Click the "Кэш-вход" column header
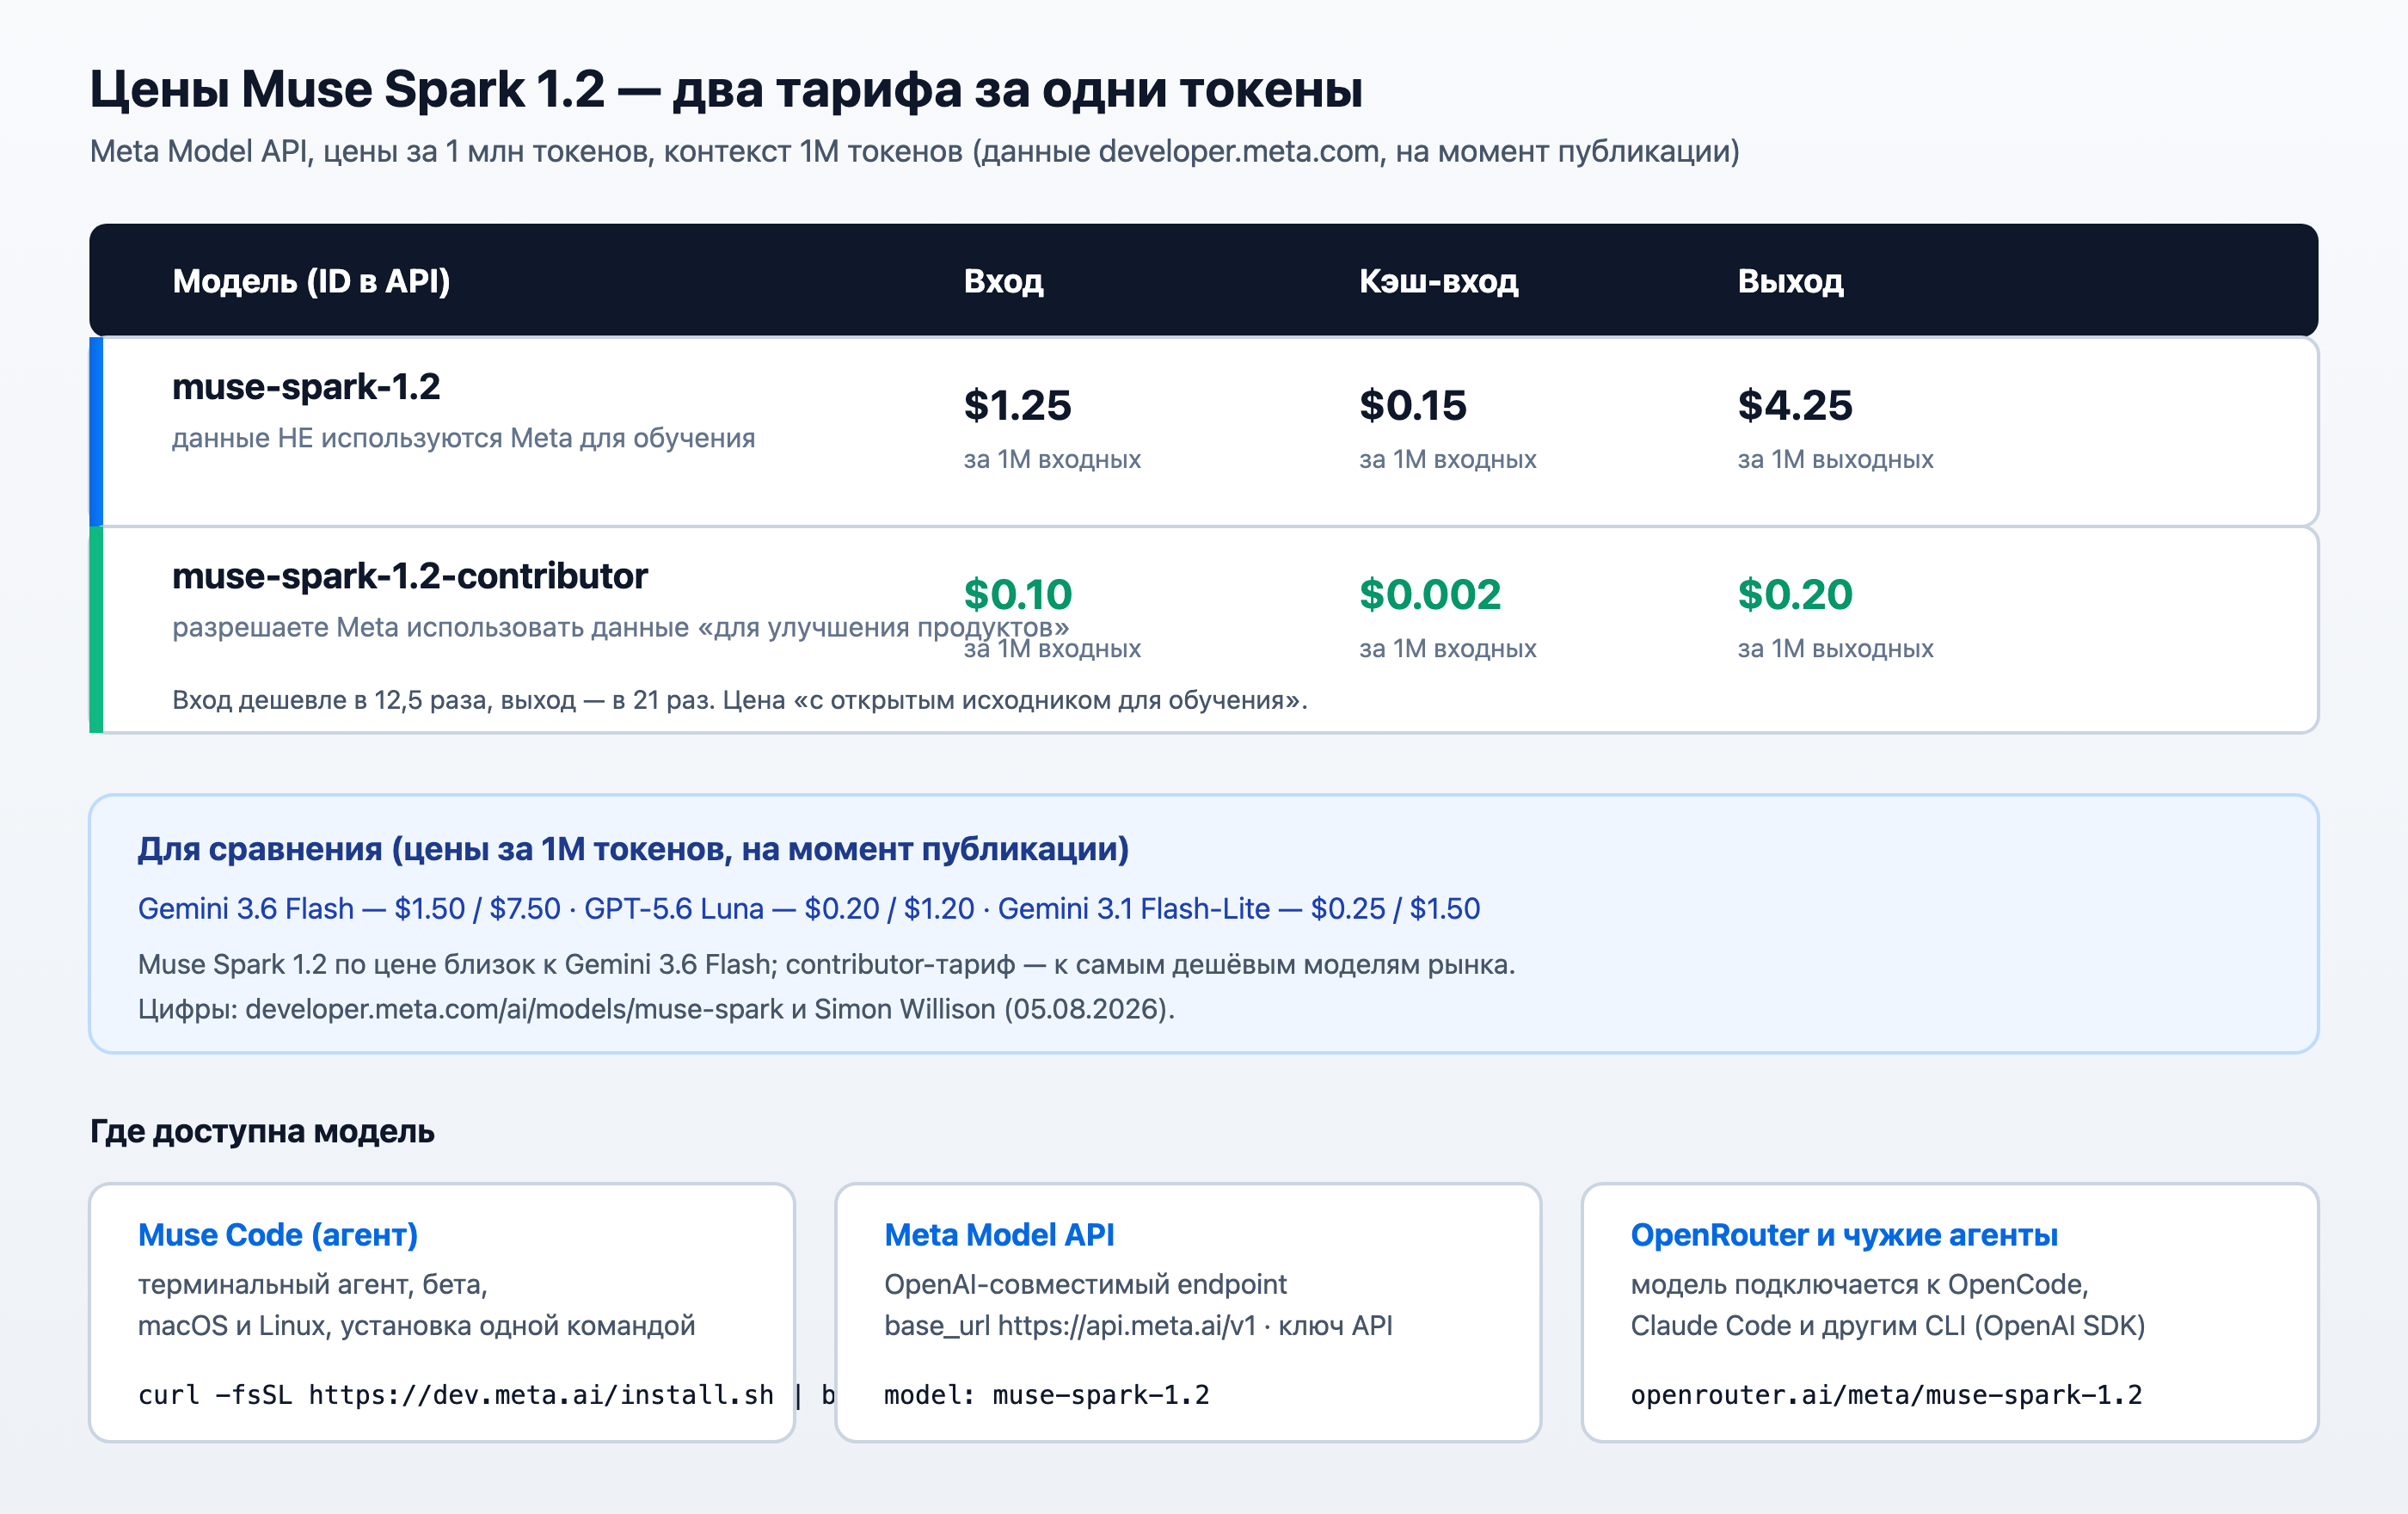Screen dimensions: 2408x1514 [x=1438, y=281]
